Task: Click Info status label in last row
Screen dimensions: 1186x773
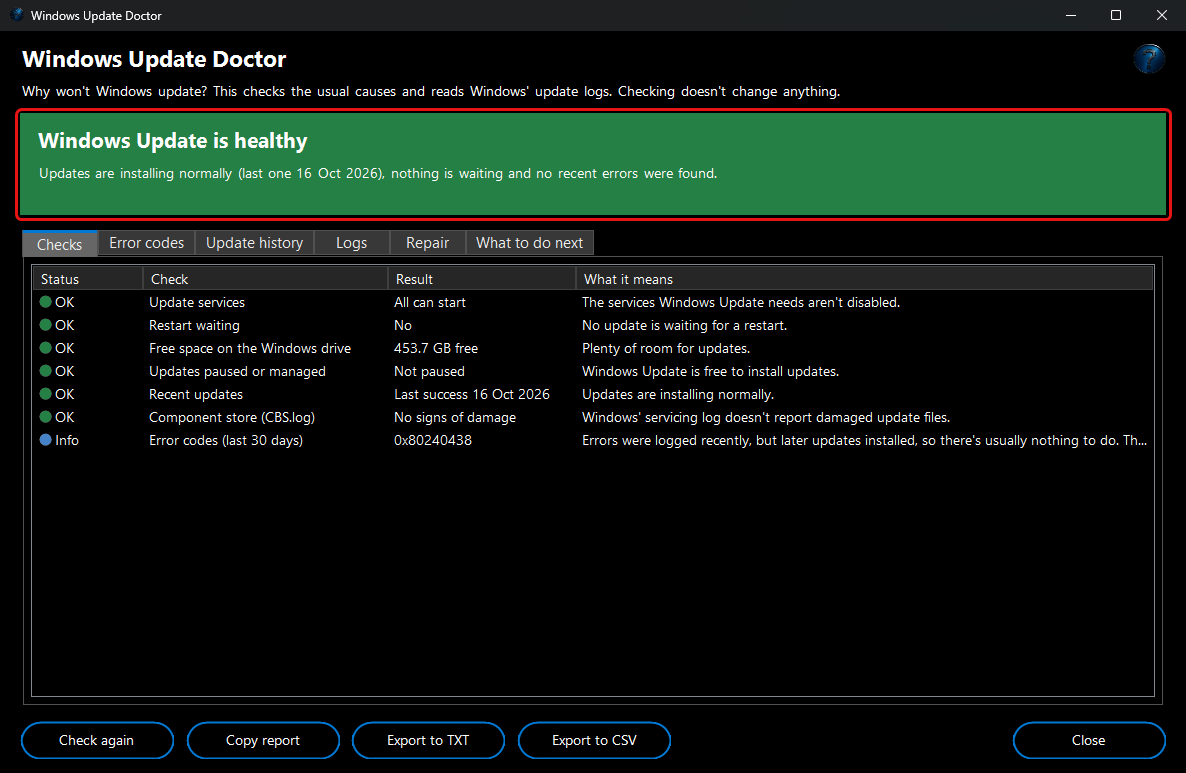Action: click(67, 440)
